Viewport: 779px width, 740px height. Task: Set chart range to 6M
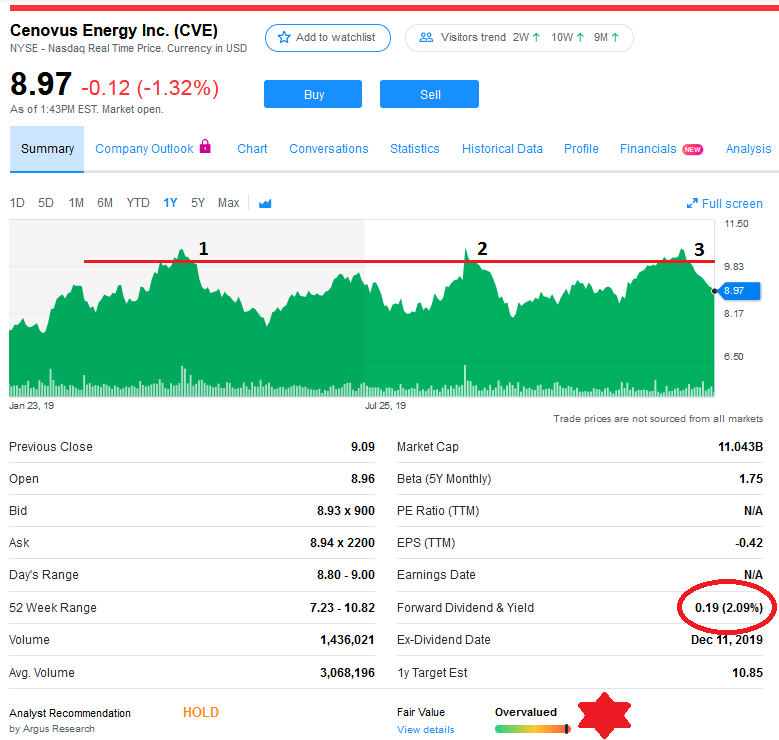coord(105,203)
